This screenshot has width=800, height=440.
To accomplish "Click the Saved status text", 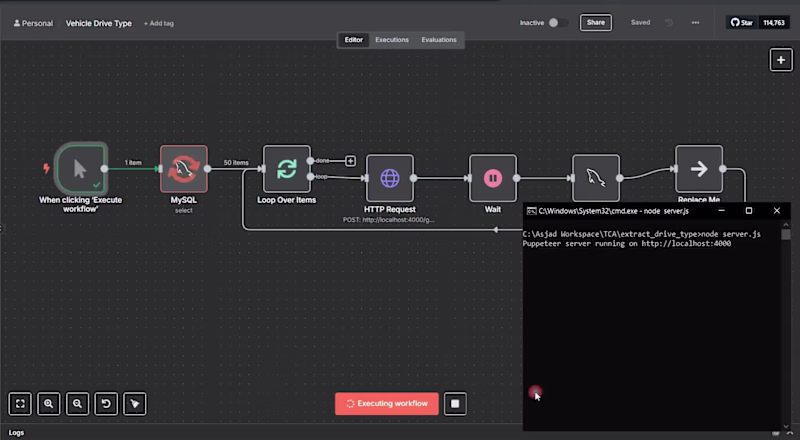I will point(640,22).
